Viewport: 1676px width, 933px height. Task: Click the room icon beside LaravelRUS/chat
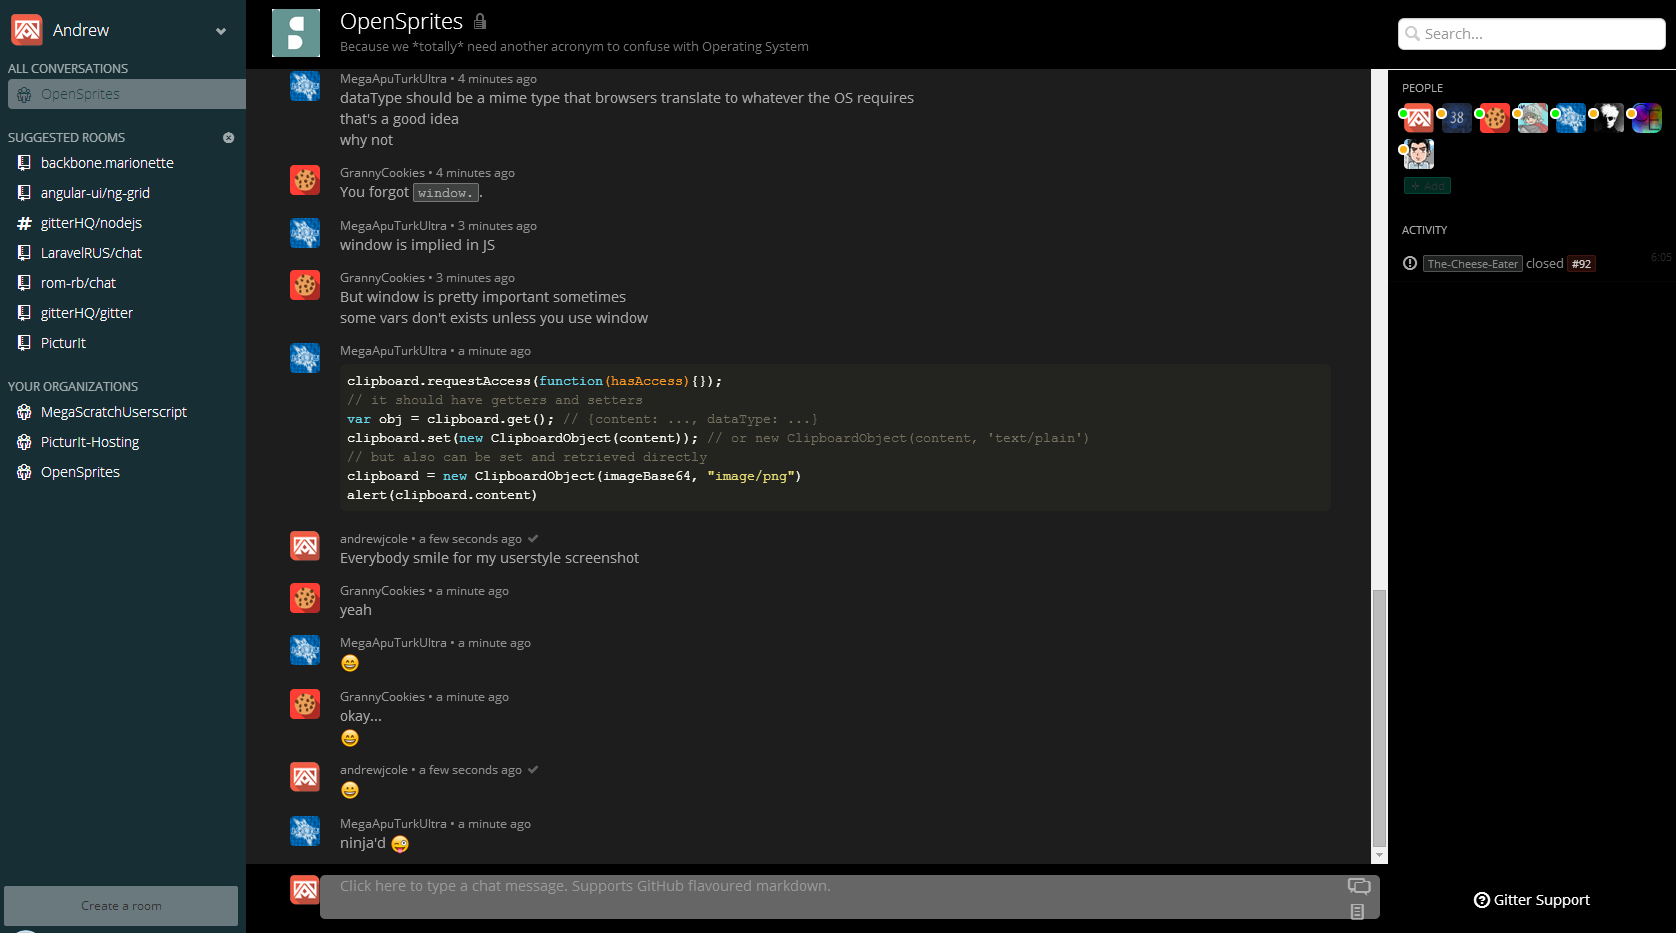tap(24, 252)
